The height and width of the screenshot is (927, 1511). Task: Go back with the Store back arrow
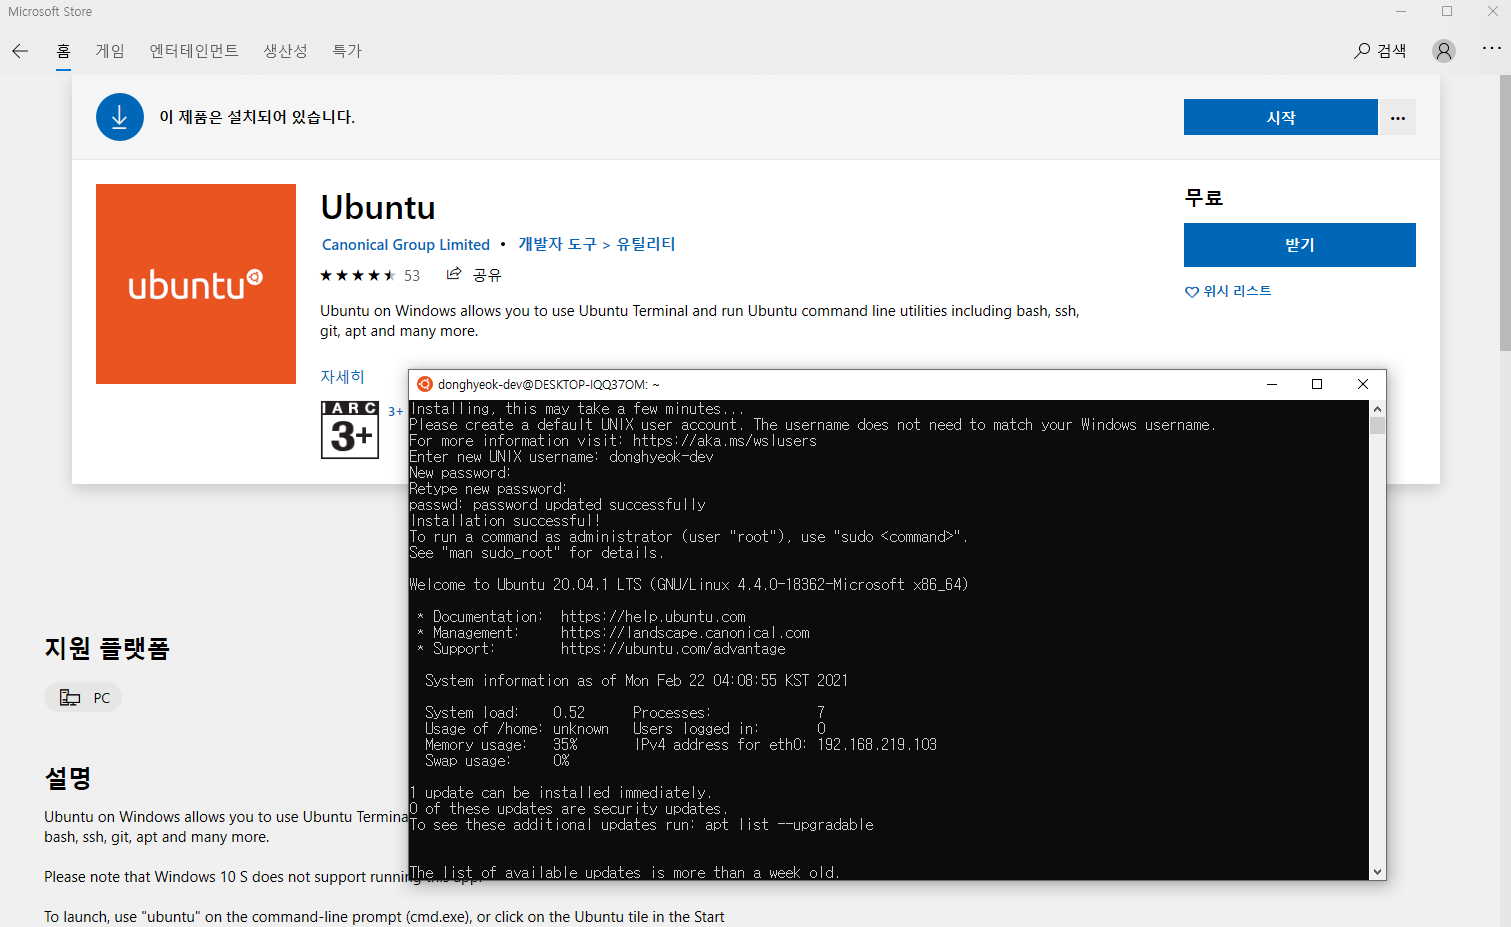[x=20, y=51]
